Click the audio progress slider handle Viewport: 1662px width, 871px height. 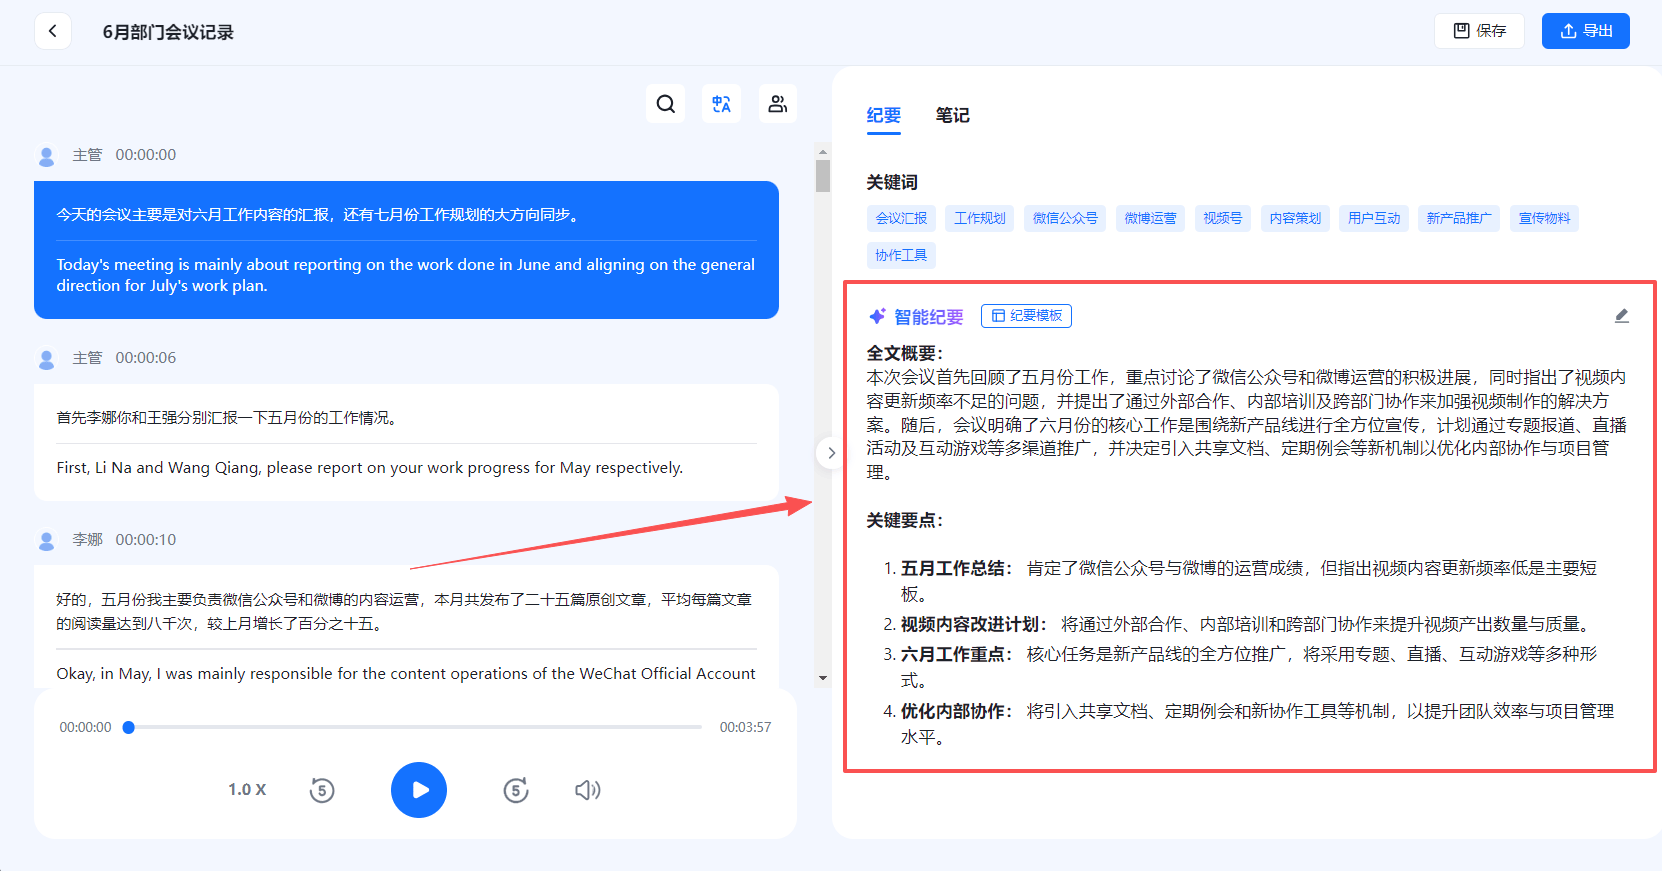pyautogui.click(x=129, y=727)
